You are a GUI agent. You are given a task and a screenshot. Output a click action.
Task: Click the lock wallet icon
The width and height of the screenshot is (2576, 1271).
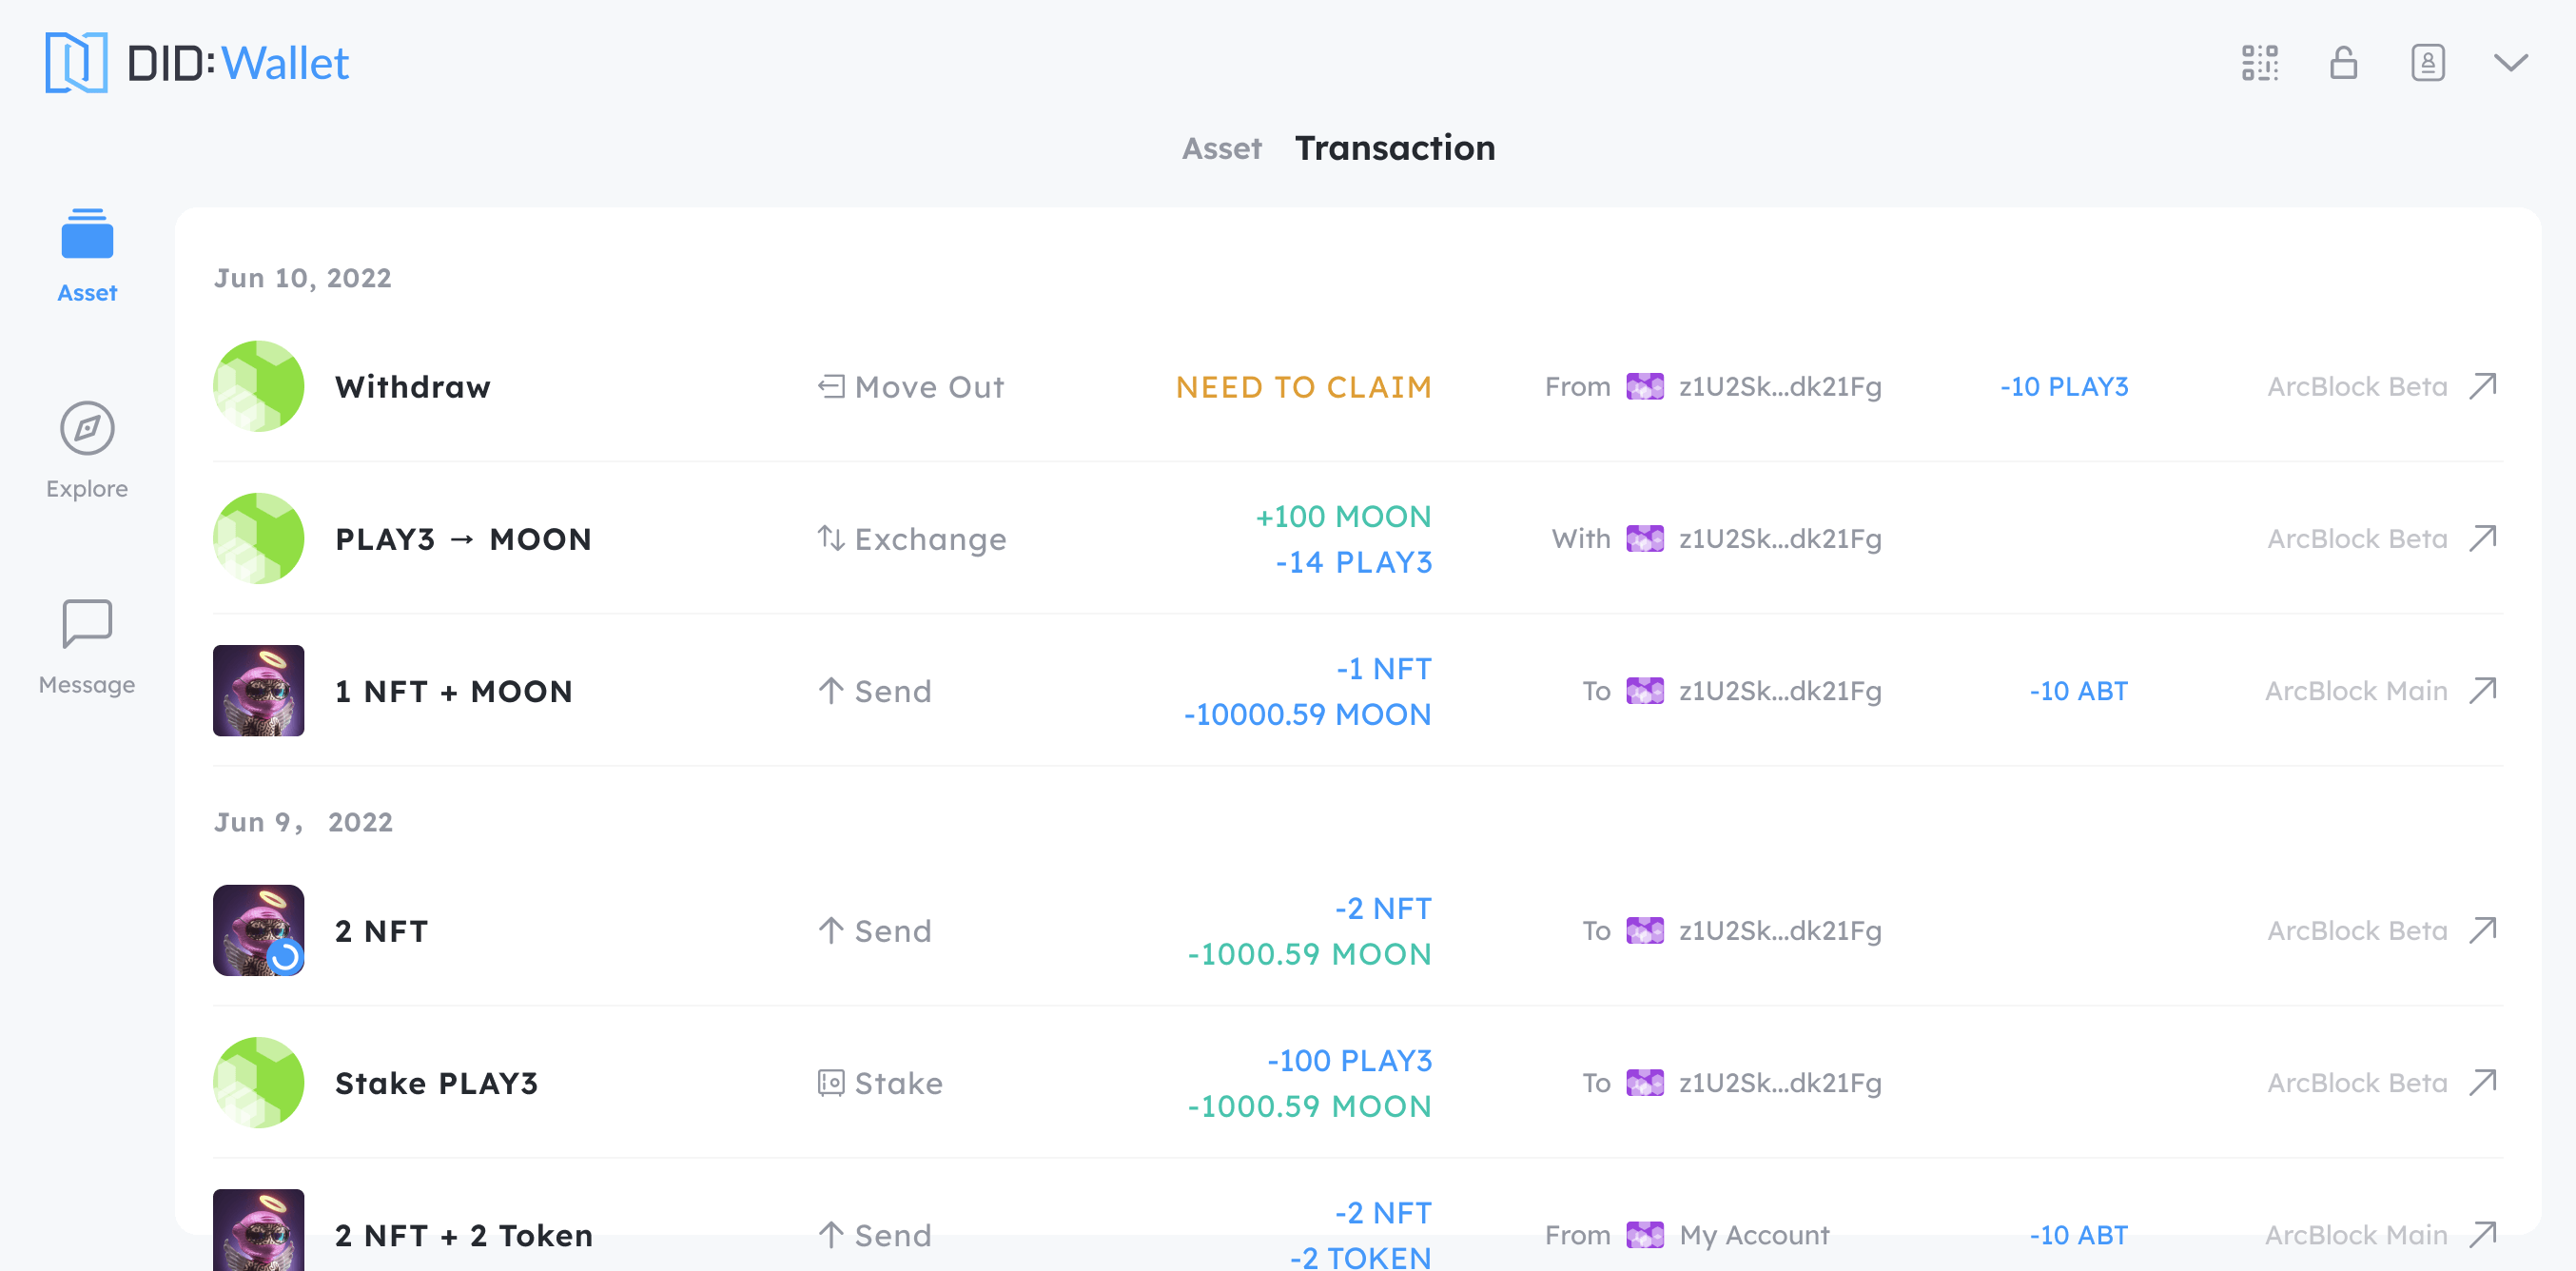(x=2343, y=63)
